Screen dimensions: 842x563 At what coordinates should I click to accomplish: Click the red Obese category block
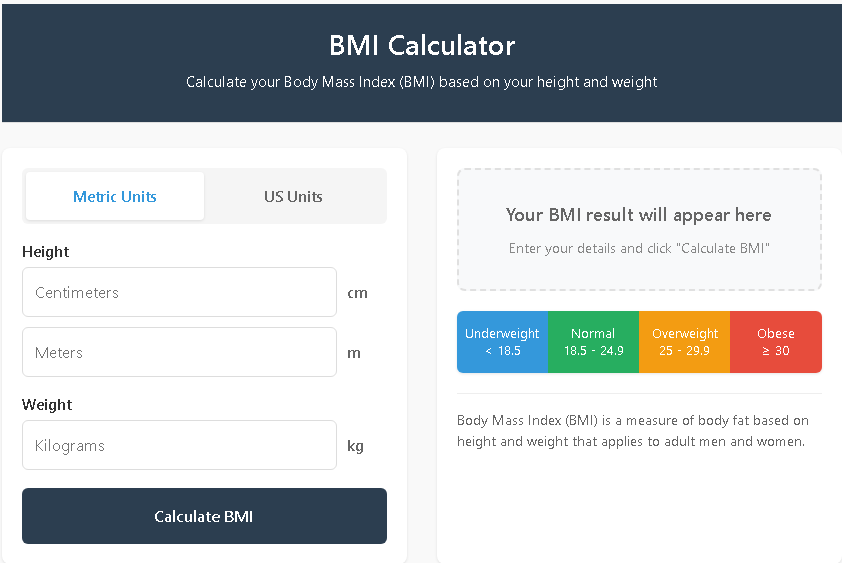tap(776, 342)
